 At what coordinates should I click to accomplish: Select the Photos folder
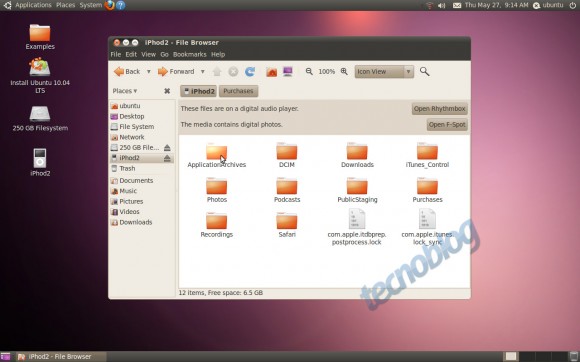[217, 190]
